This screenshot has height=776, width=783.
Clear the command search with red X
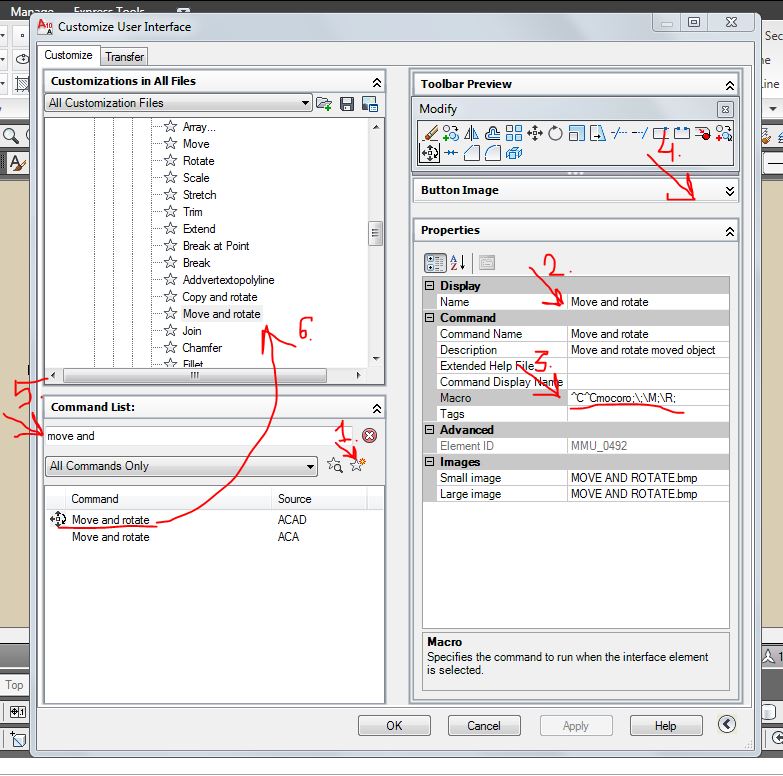[370, 435]
